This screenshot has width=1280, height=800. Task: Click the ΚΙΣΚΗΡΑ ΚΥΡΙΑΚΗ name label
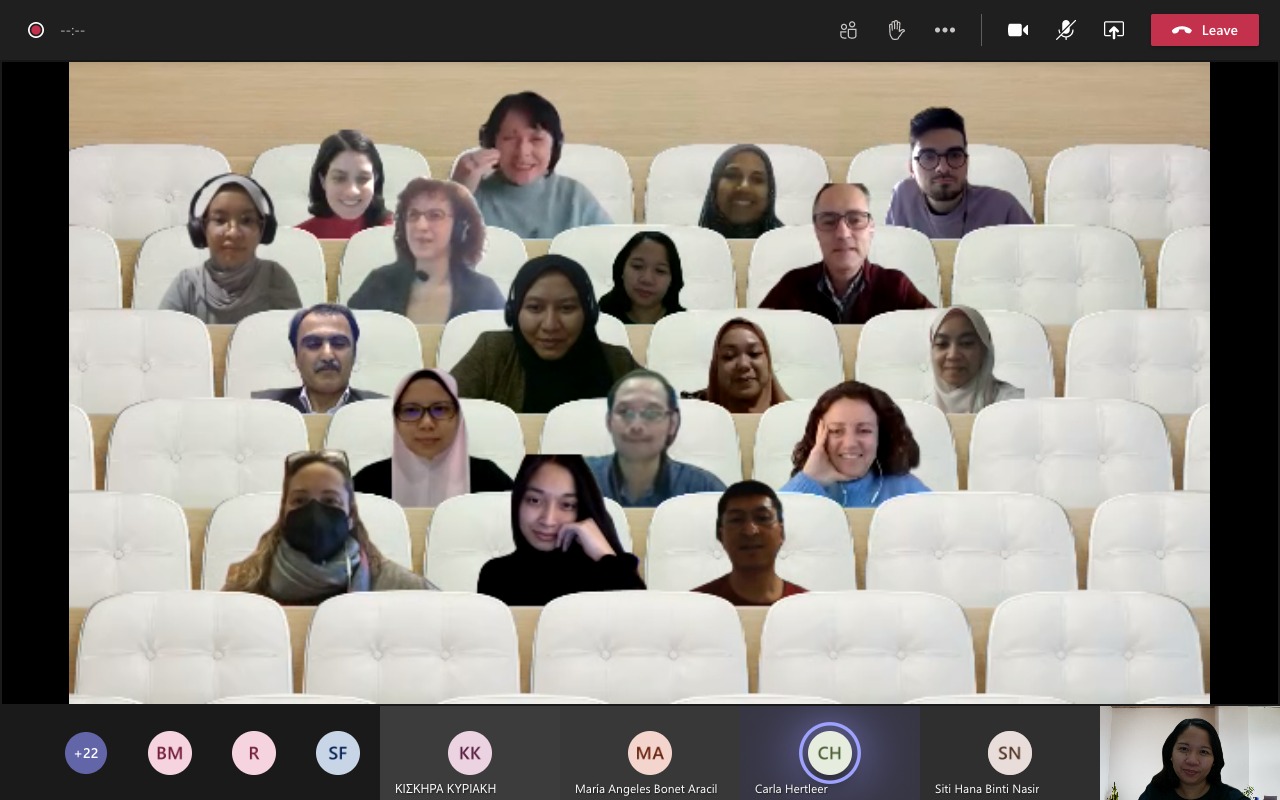pyautogui.click(x=445, y=789)
